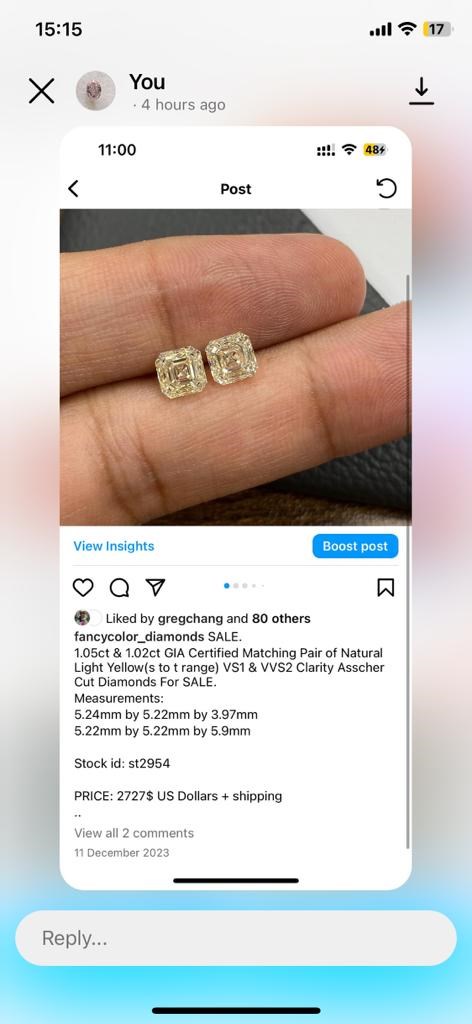The height and width of the screenshot is (1024, 472).
Task: Click the View Insights link
Action: click(x=114, y=546)
